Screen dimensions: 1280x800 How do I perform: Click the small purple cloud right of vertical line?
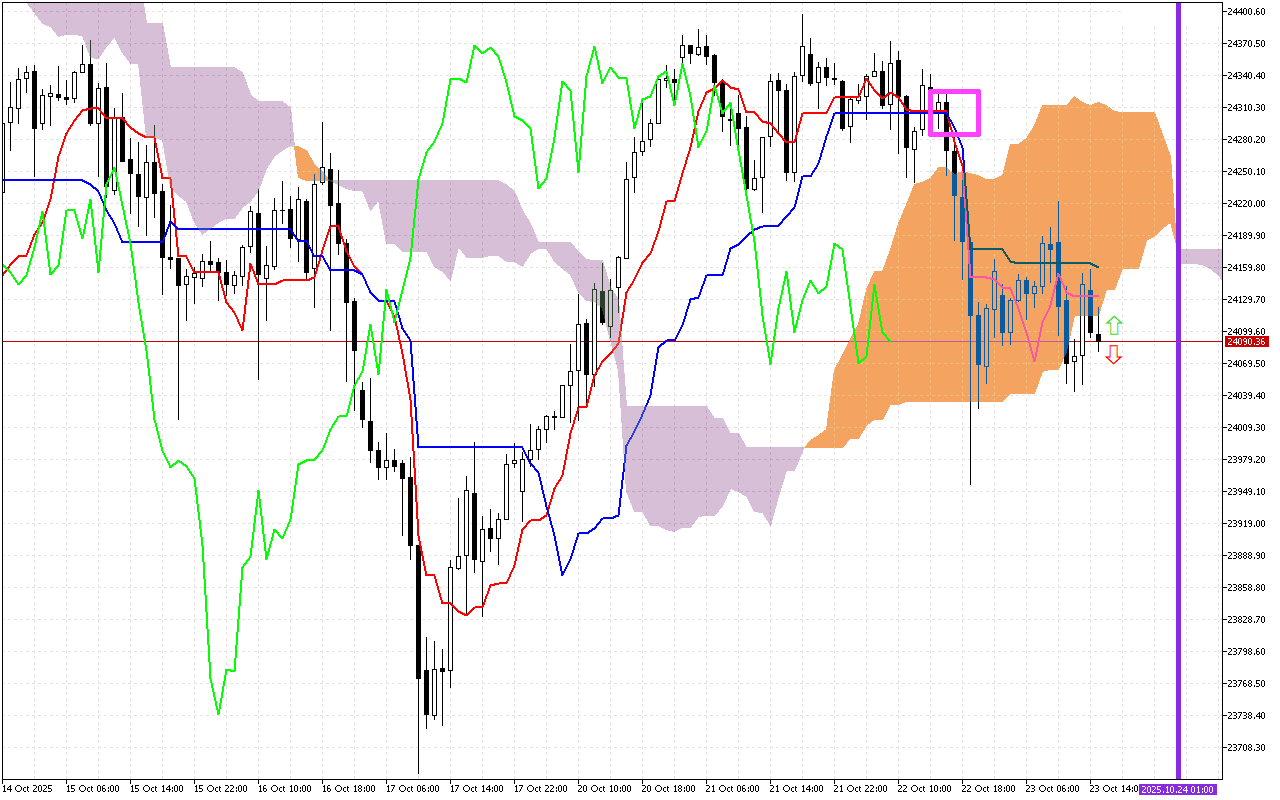[1200, 259]
